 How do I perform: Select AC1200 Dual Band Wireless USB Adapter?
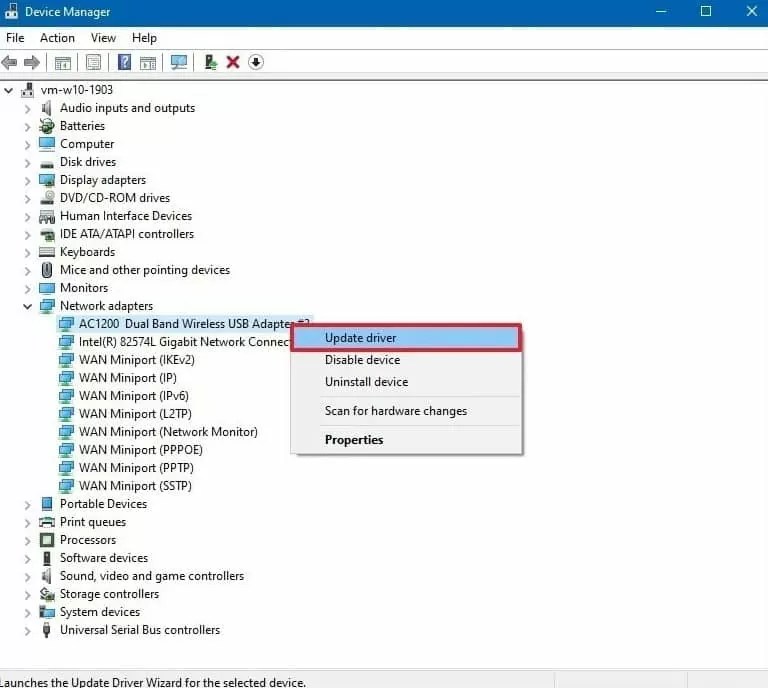coord(184,324)
